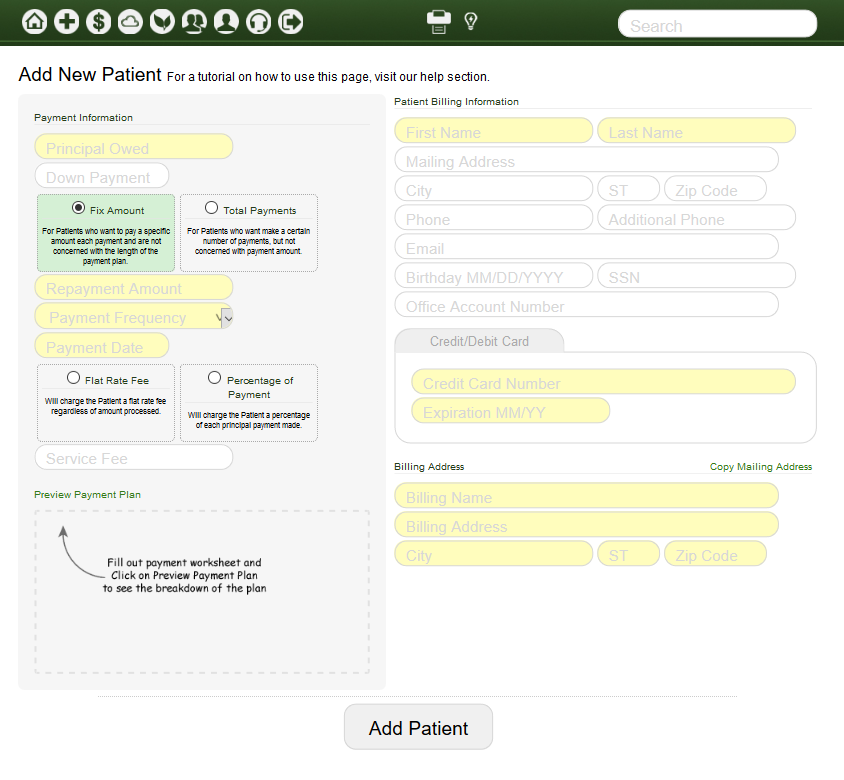Open the single-person profile icon
The image size is (844, 780).
227,22
